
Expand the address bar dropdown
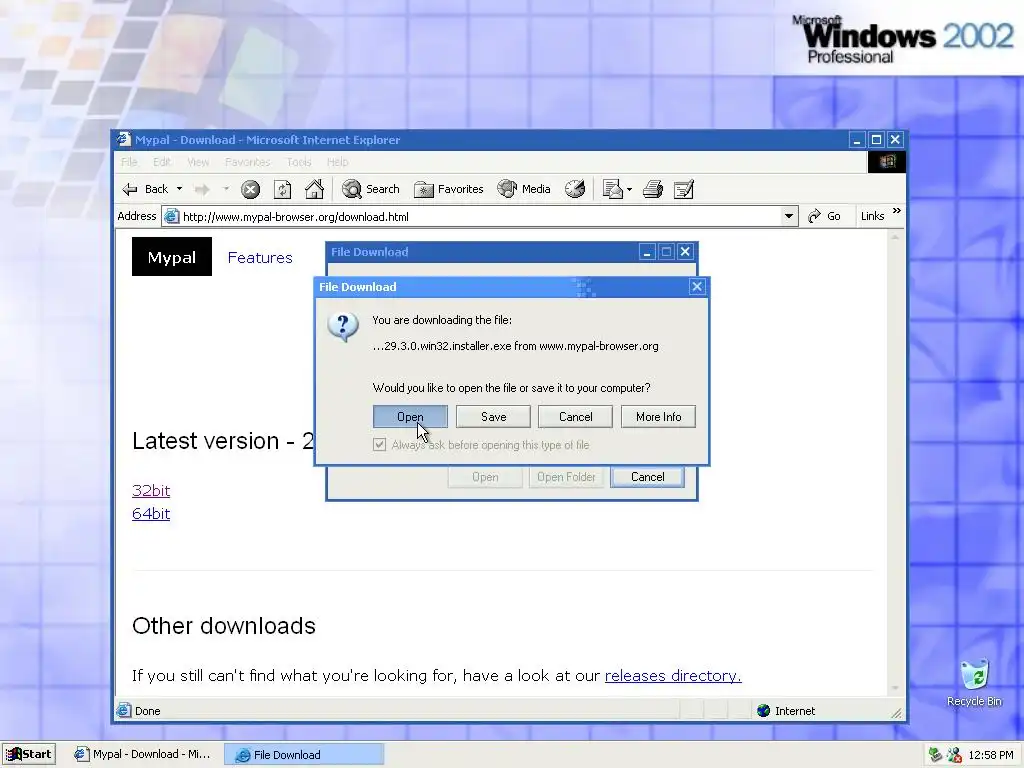click(x=789, y=216)
